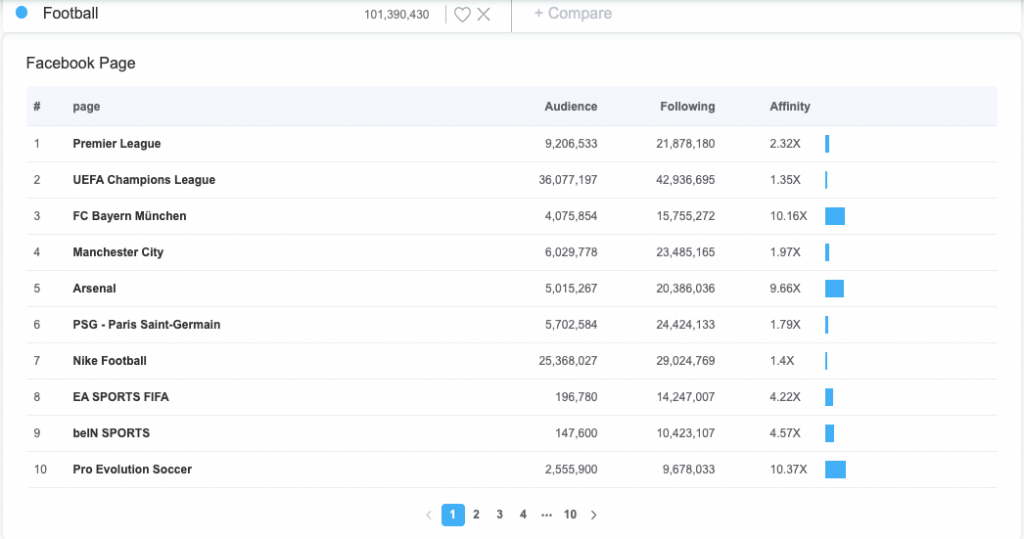Select affinity value 9.66X
The image size is (1024, 539).
[785, 288]
